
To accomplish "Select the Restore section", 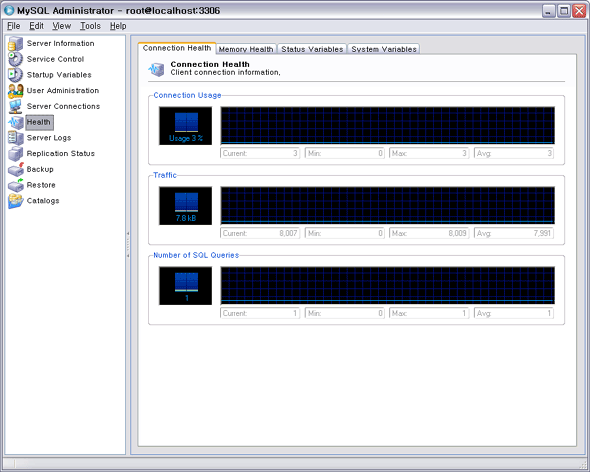I will [41, 185].
